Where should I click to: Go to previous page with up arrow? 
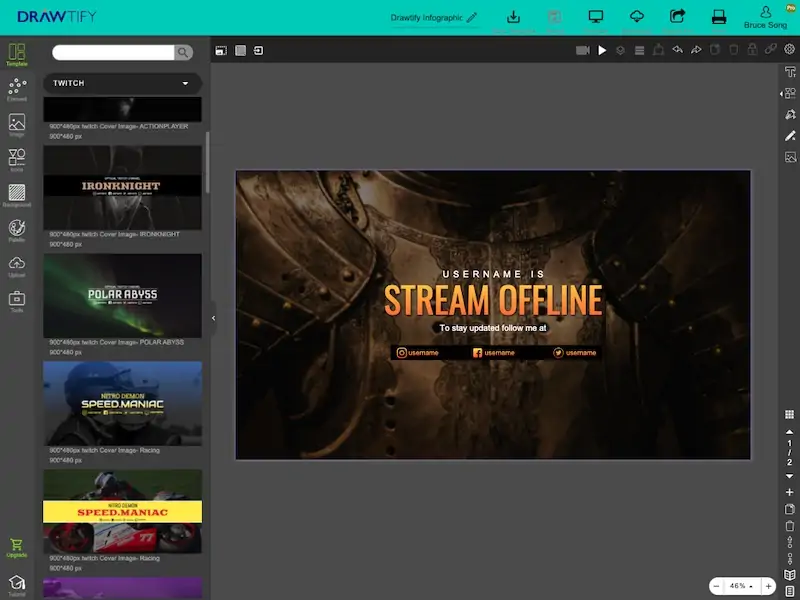[789, 432]
